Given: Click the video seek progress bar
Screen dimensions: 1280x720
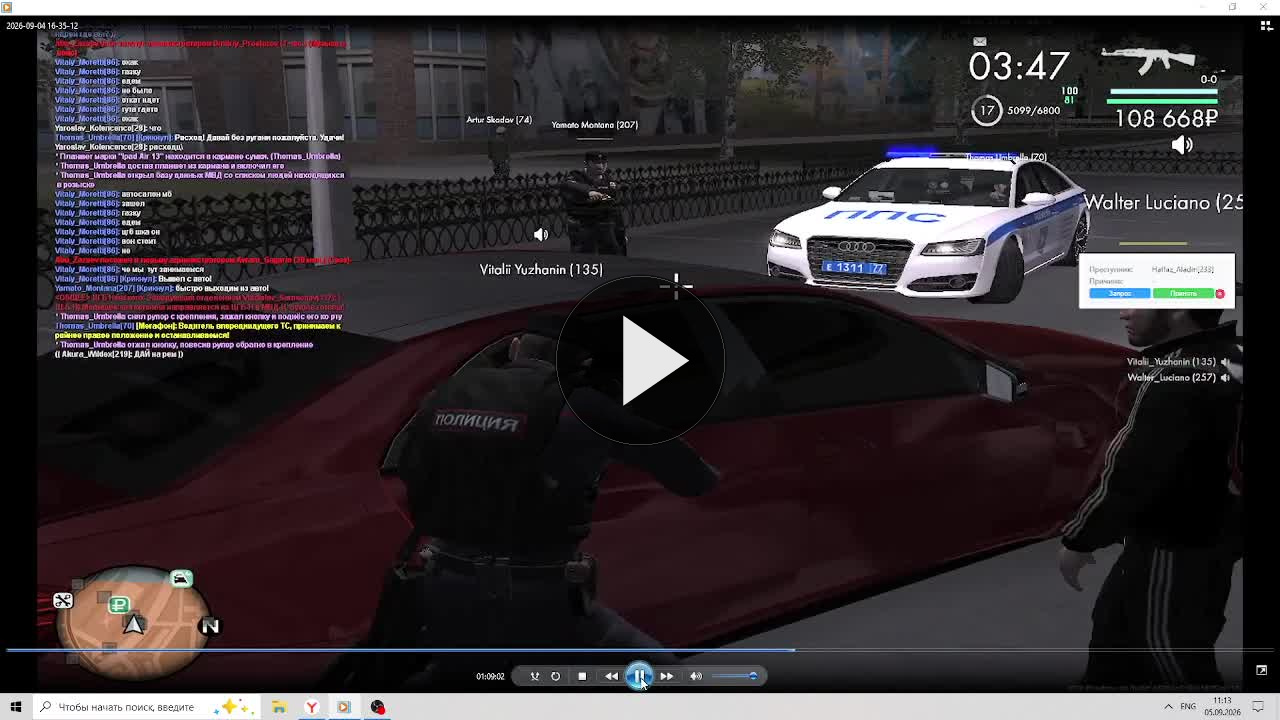Looking at the screenshot, I should pos(640,650).
